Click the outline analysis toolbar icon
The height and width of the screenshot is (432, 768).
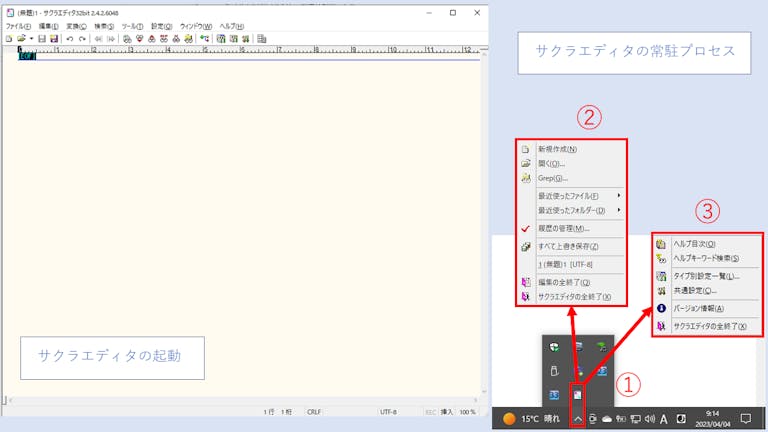[x=205, y=39]
